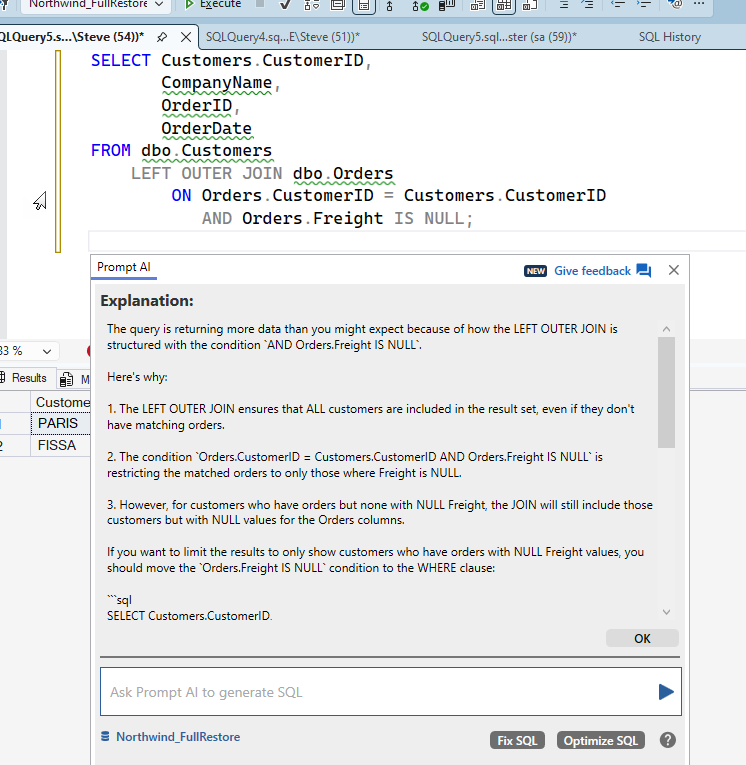Switch to the SQLQuery4 Steve (51) tab
Image resolution: width=746 pixels, height=765 pixels.
pyautogui.click(x=282, y=37)
